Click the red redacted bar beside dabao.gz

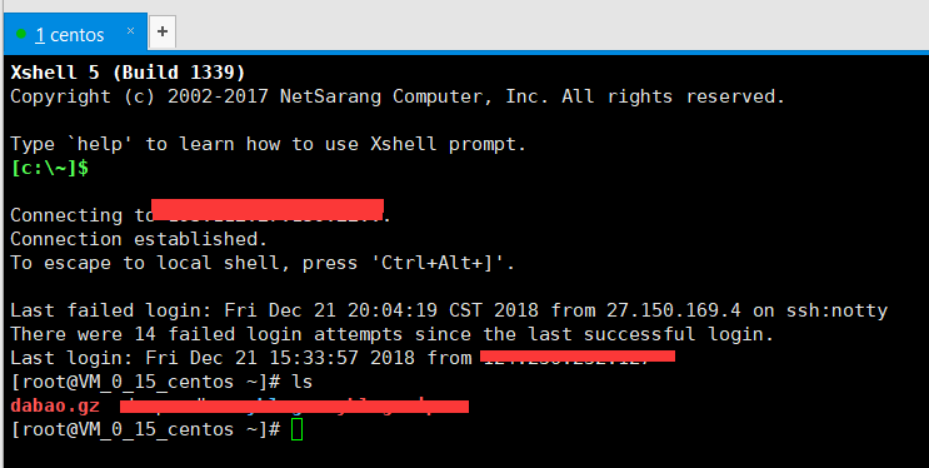[x=293, y=406]
